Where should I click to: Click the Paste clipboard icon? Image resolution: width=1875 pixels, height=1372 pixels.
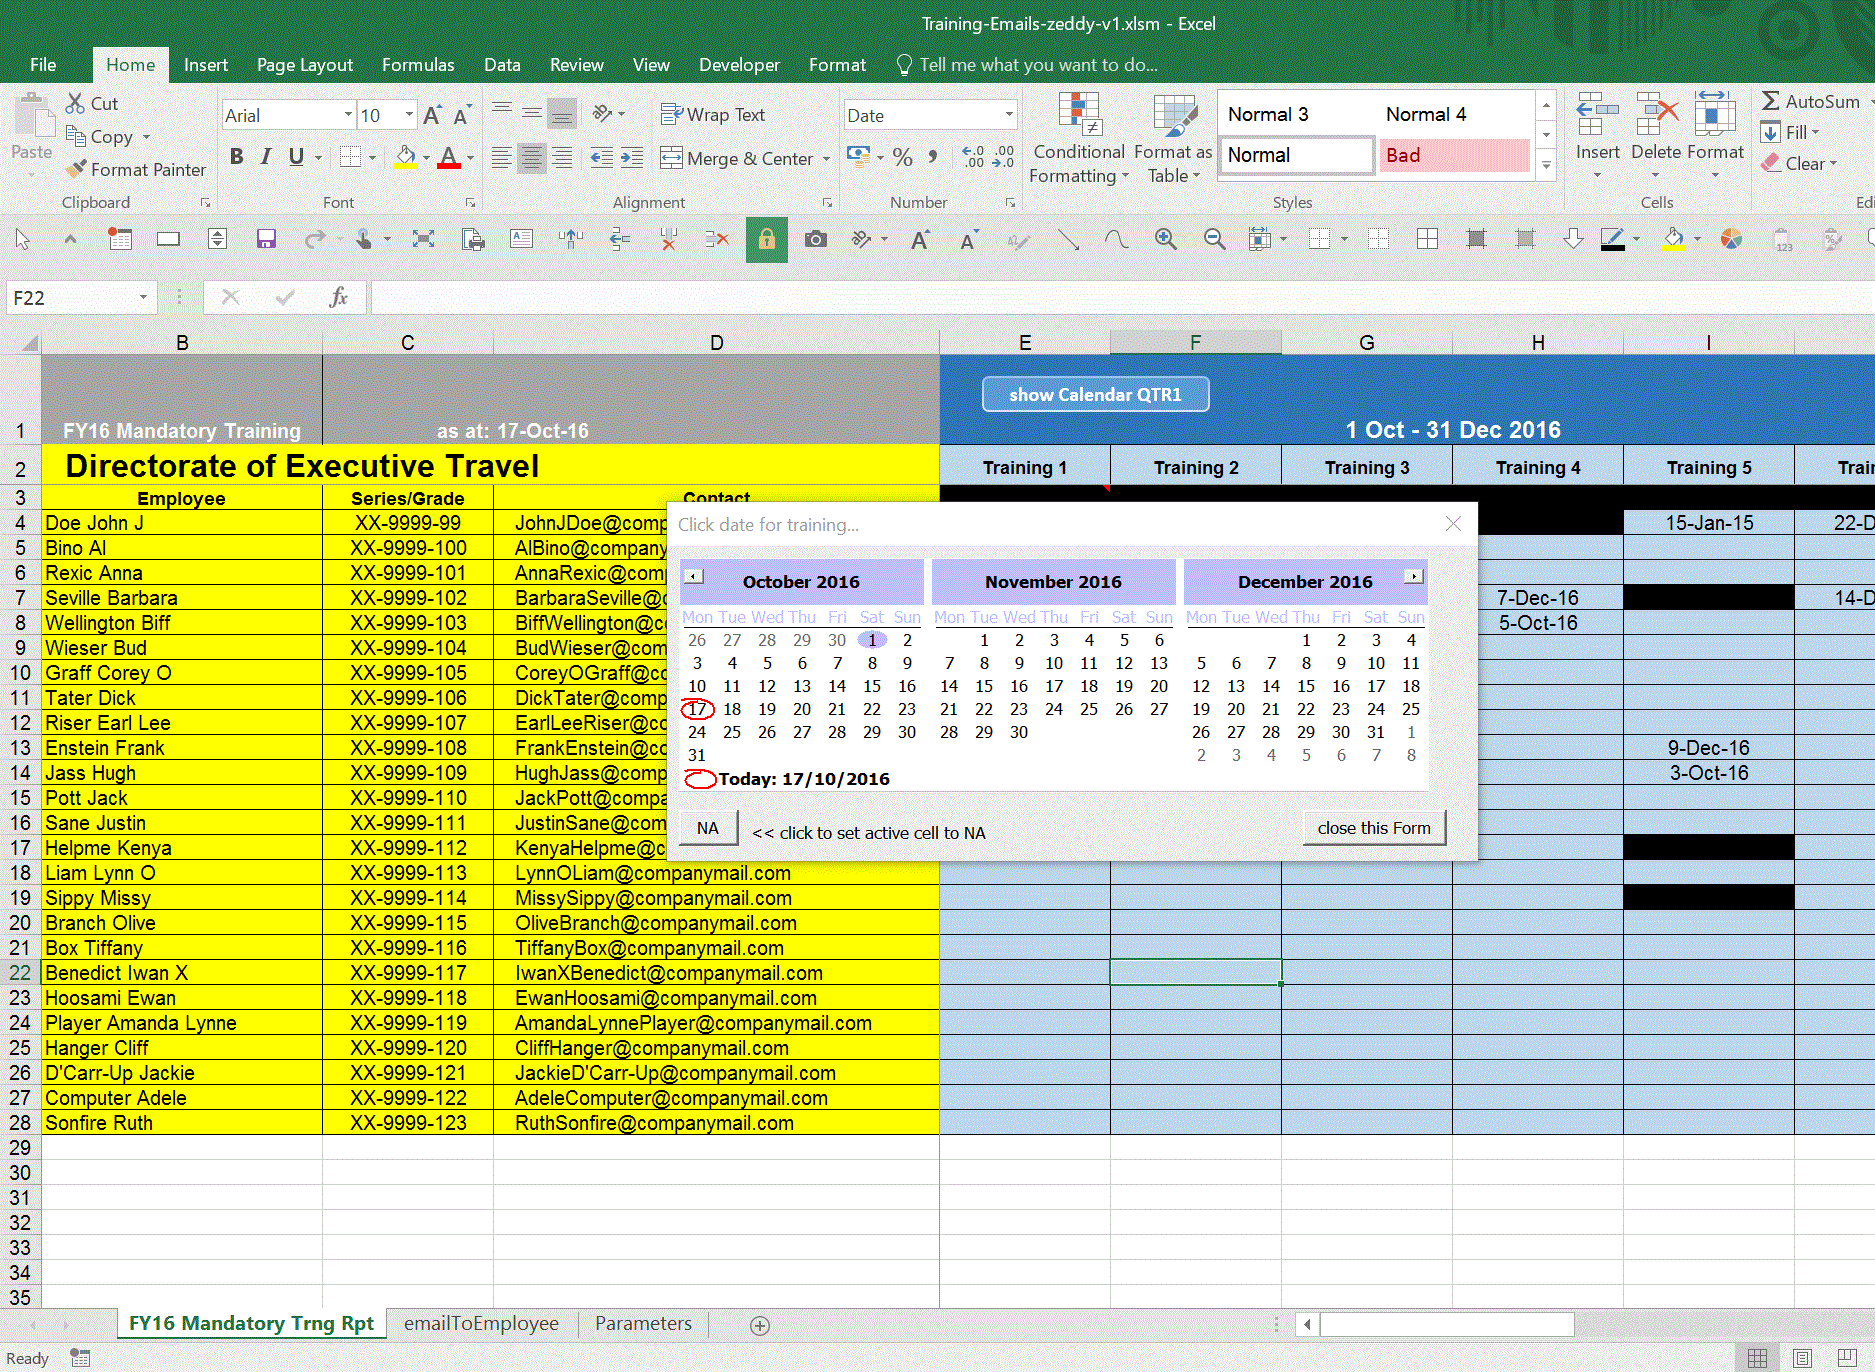33,116
